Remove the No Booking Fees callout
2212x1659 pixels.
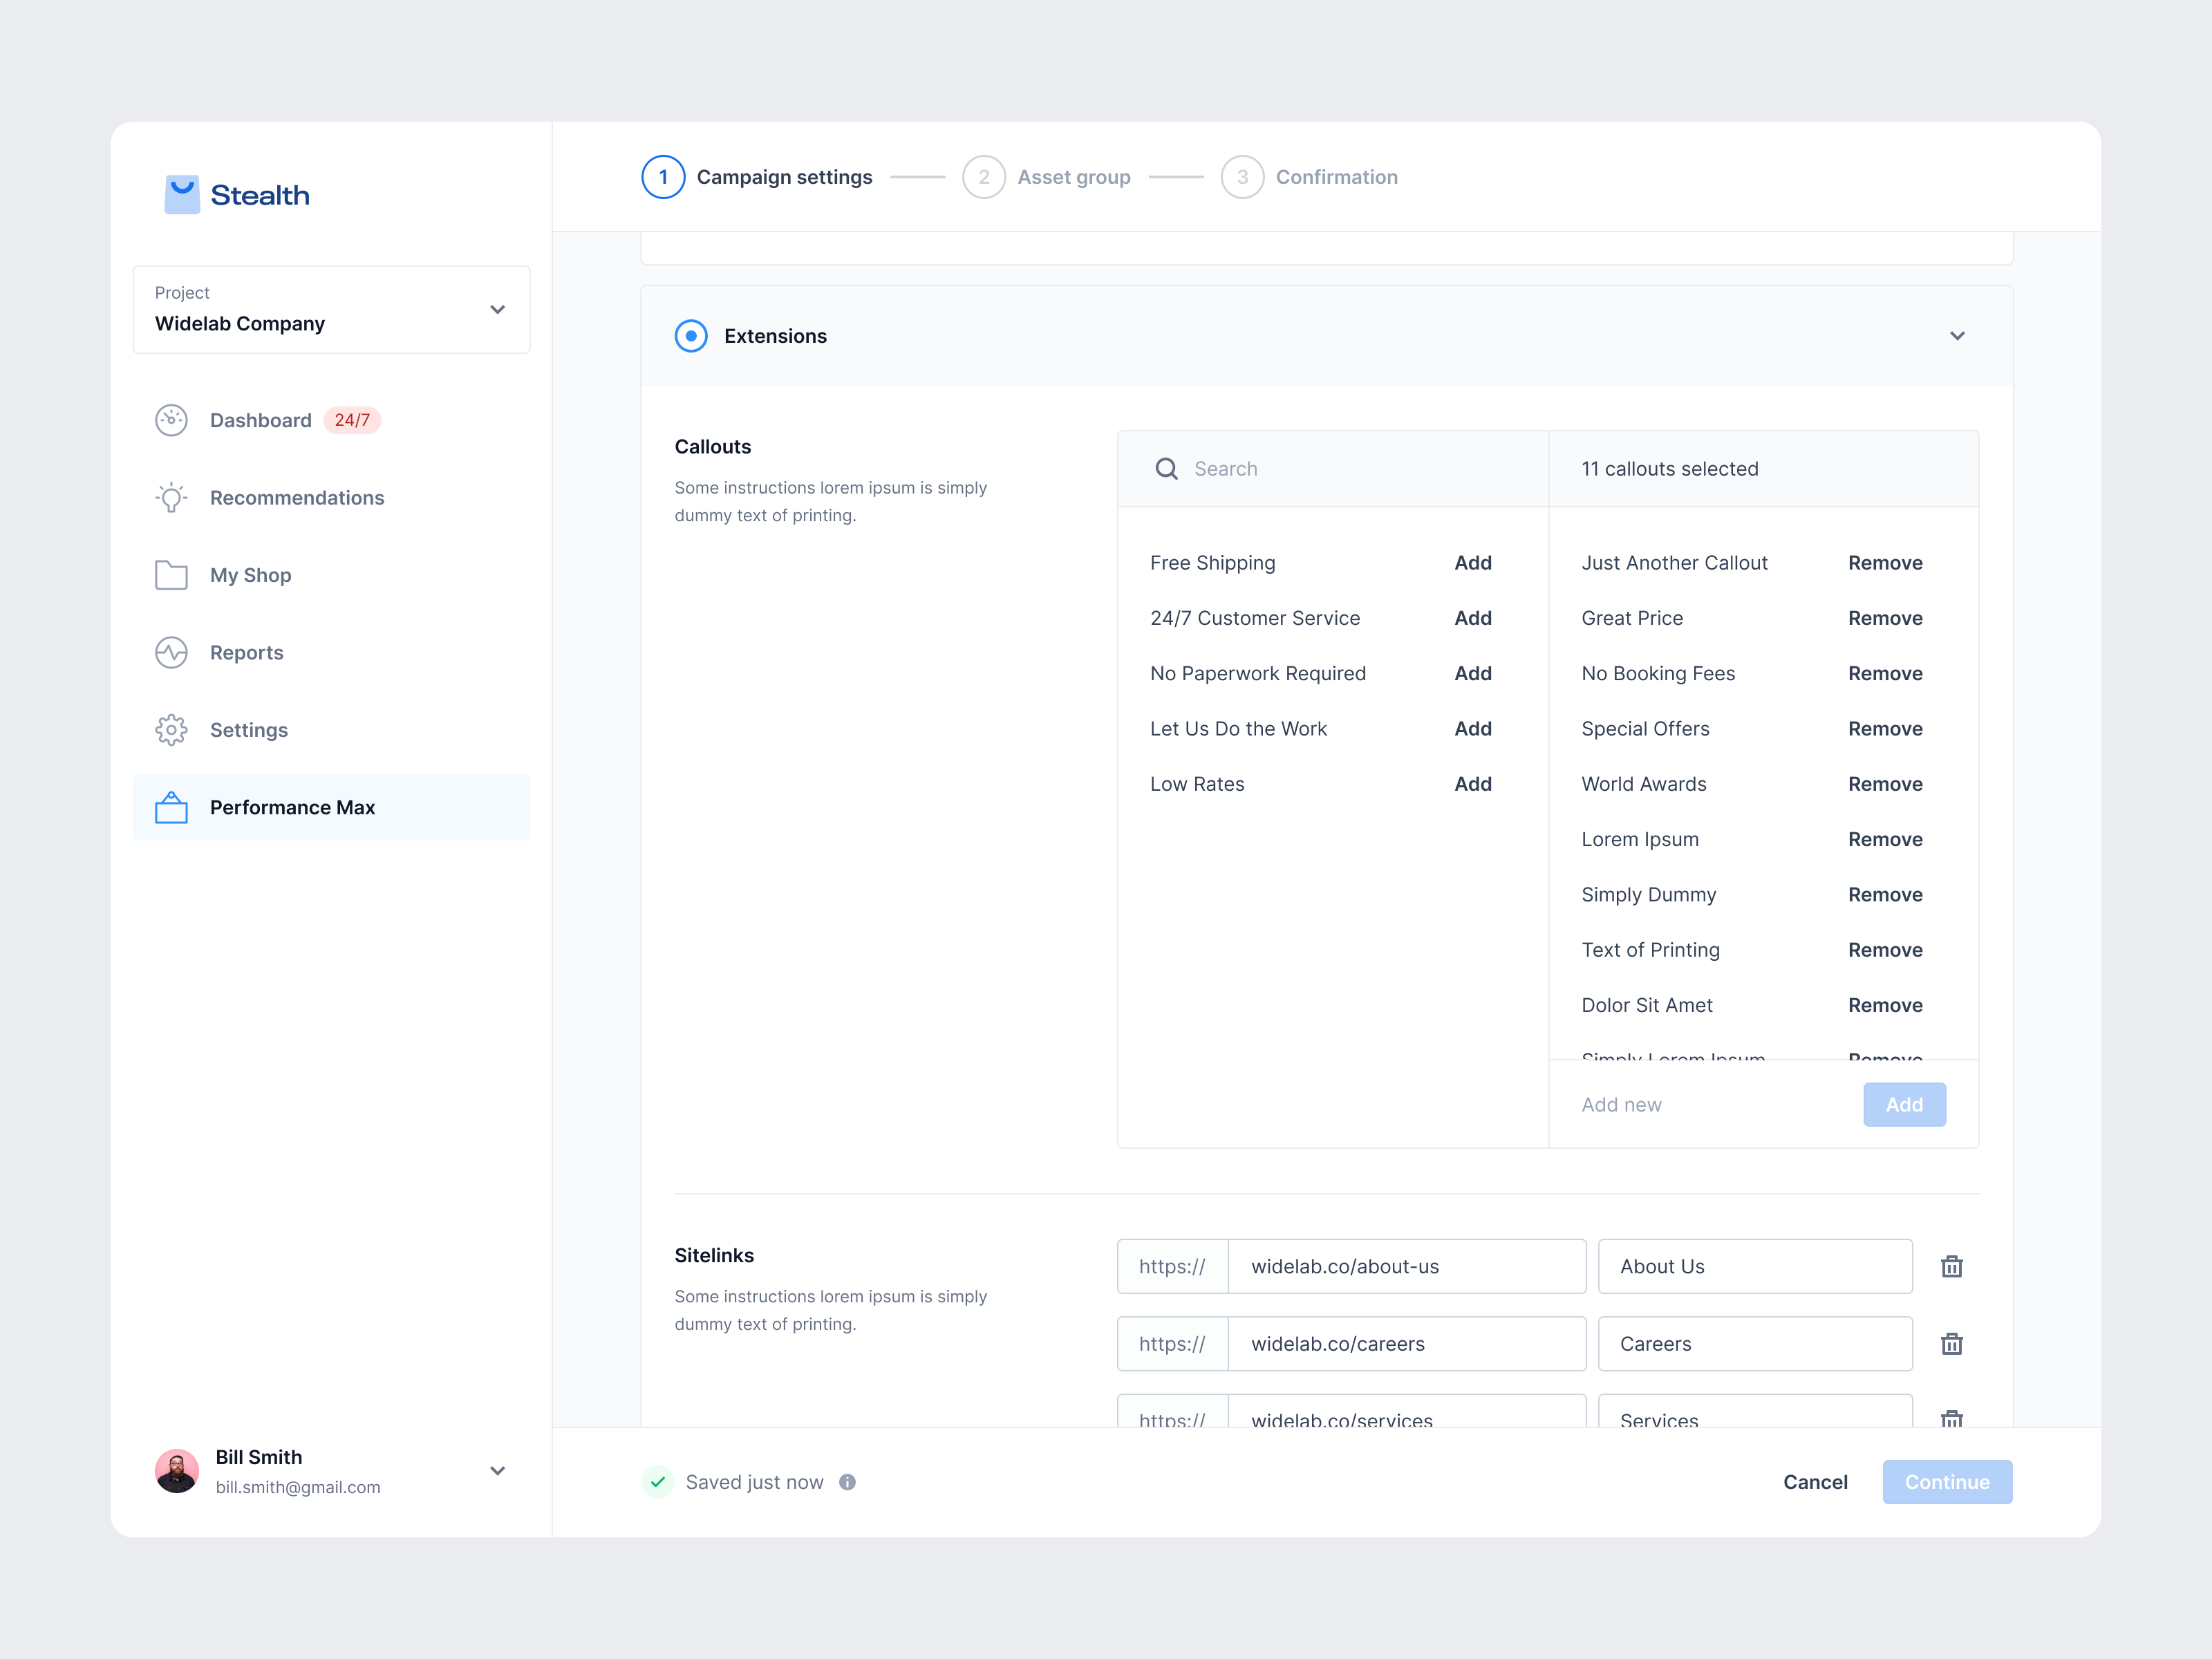(1885, 673)
